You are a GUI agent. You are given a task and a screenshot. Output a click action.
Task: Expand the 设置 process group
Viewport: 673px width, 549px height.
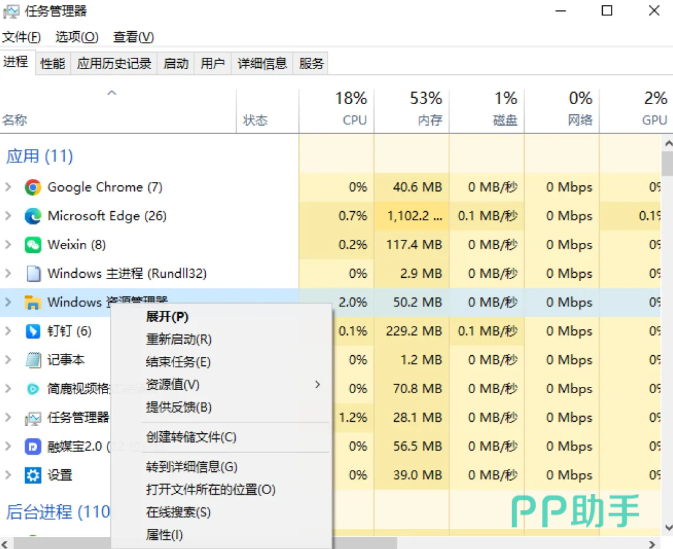tap(8, 475)
